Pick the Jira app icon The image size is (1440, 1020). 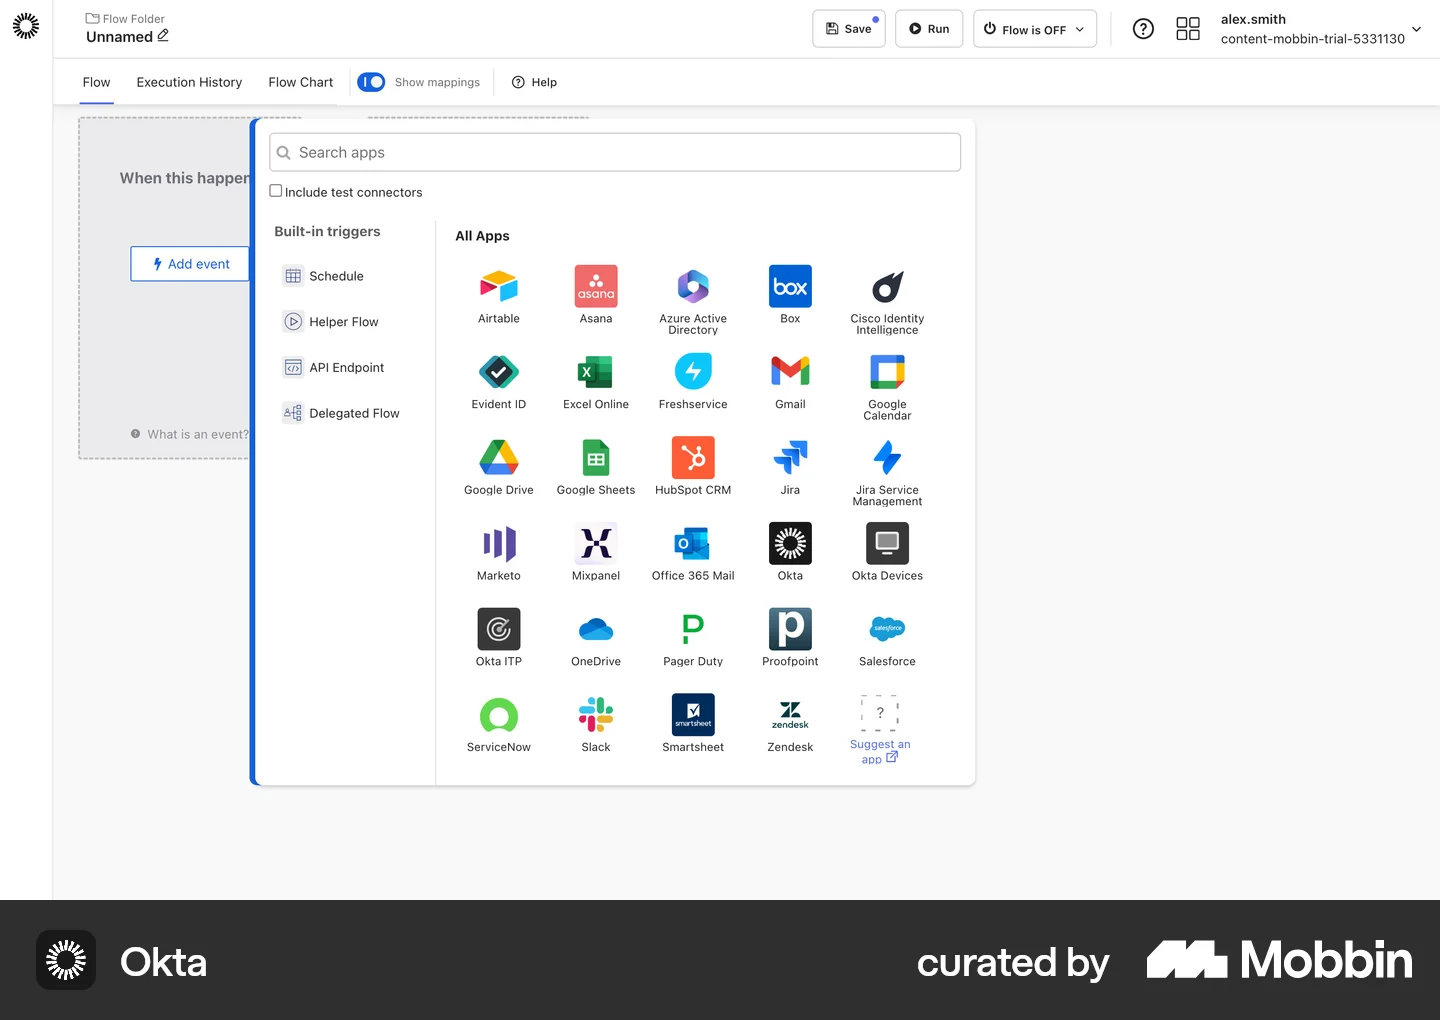pos(790,458)
